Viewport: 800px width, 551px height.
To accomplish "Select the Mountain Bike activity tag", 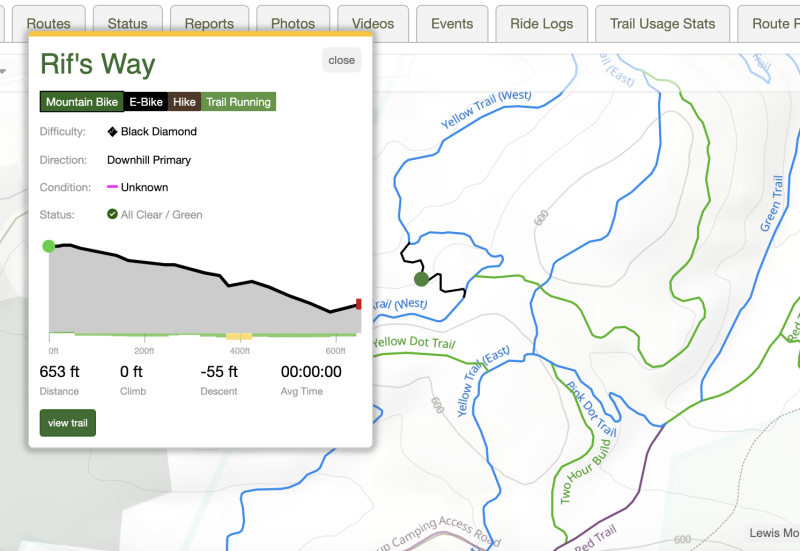I will [82, 102].
